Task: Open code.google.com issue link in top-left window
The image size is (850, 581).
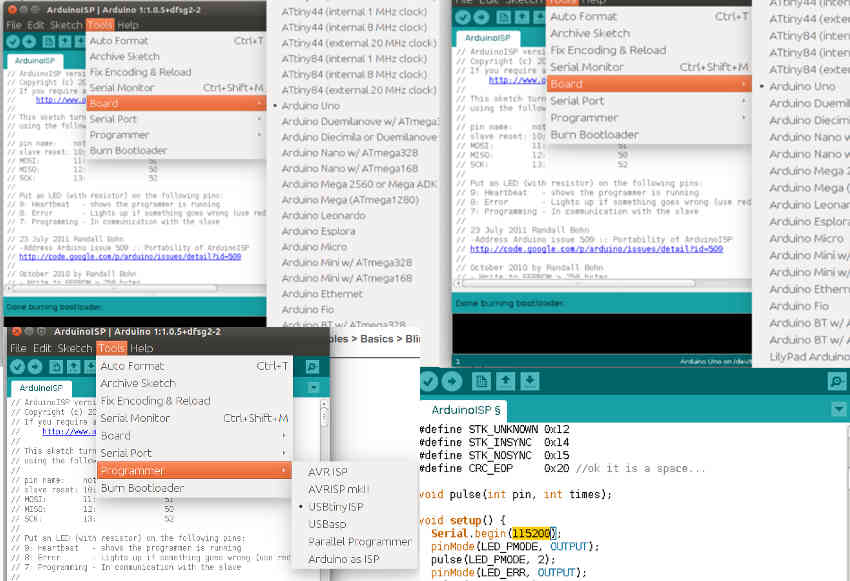Action: pos(130,256)
